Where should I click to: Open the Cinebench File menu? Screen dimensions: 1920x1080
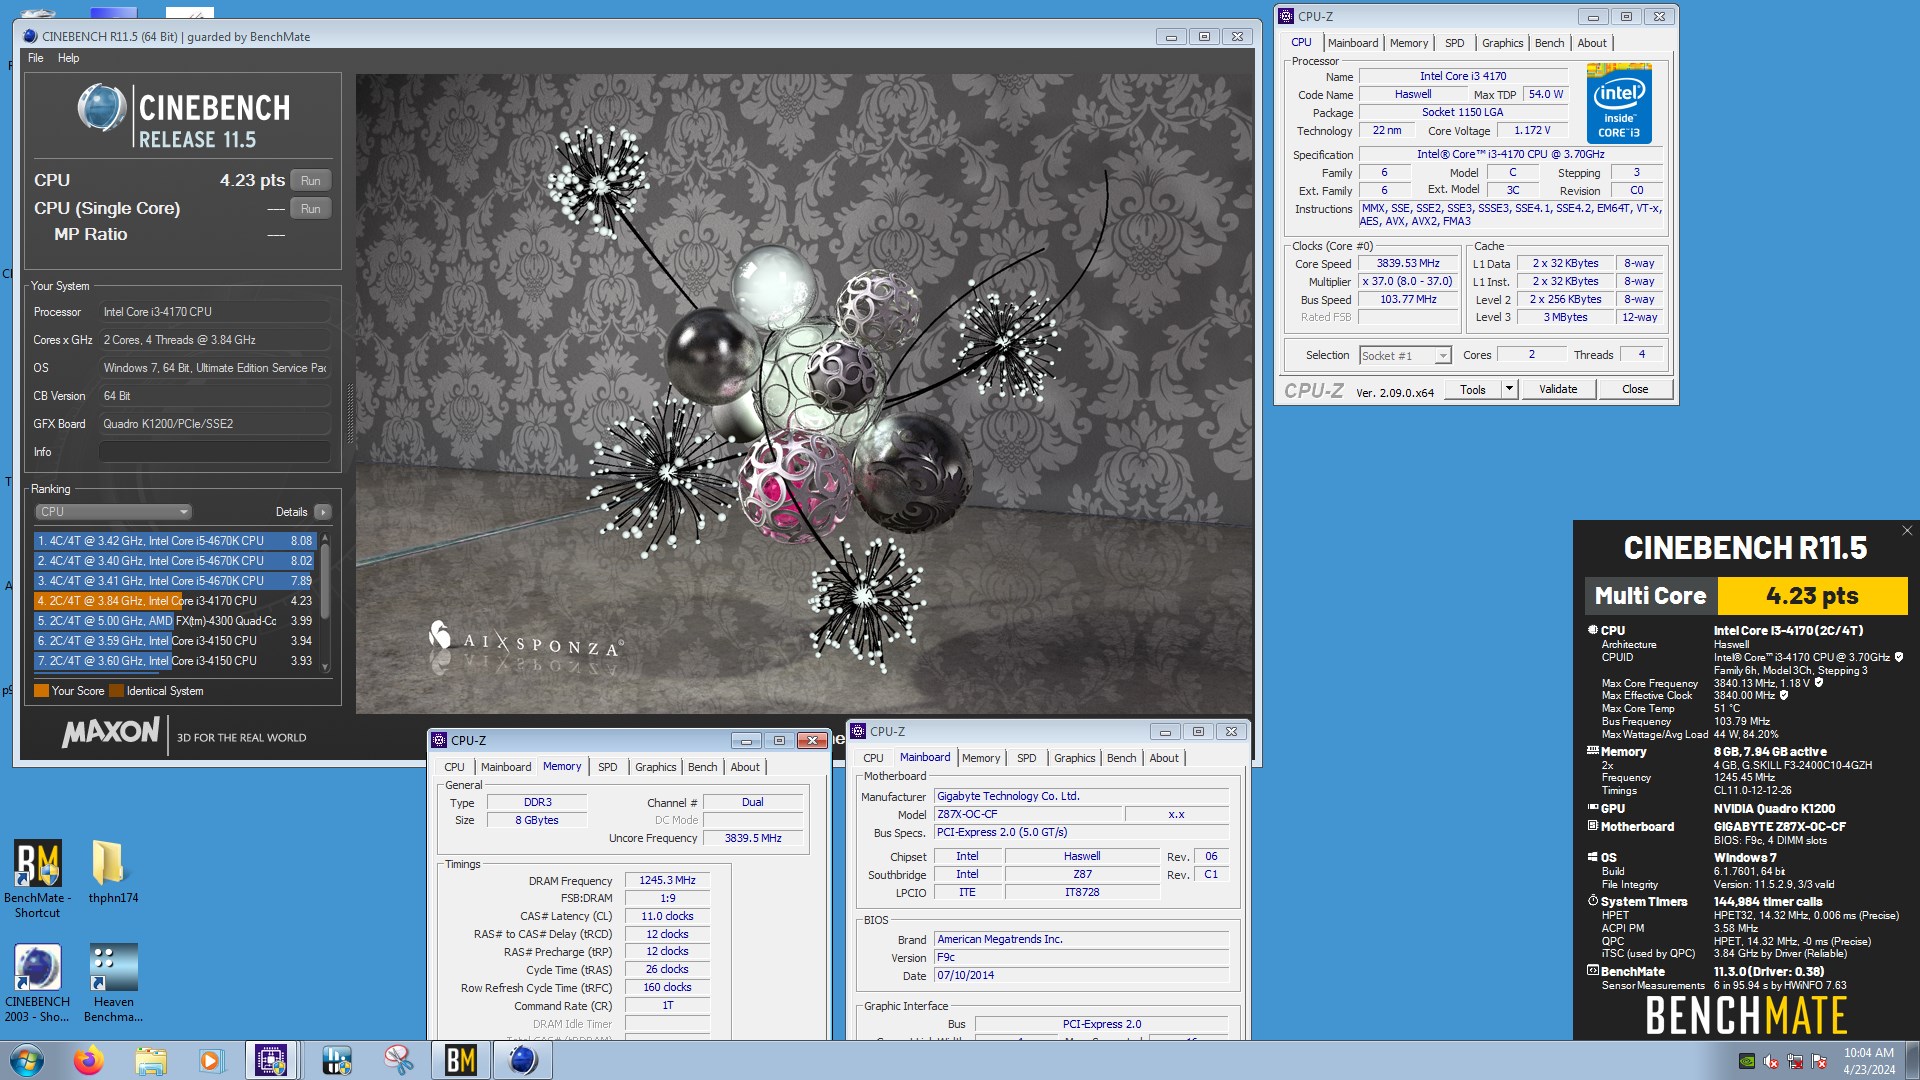(36, 58)
